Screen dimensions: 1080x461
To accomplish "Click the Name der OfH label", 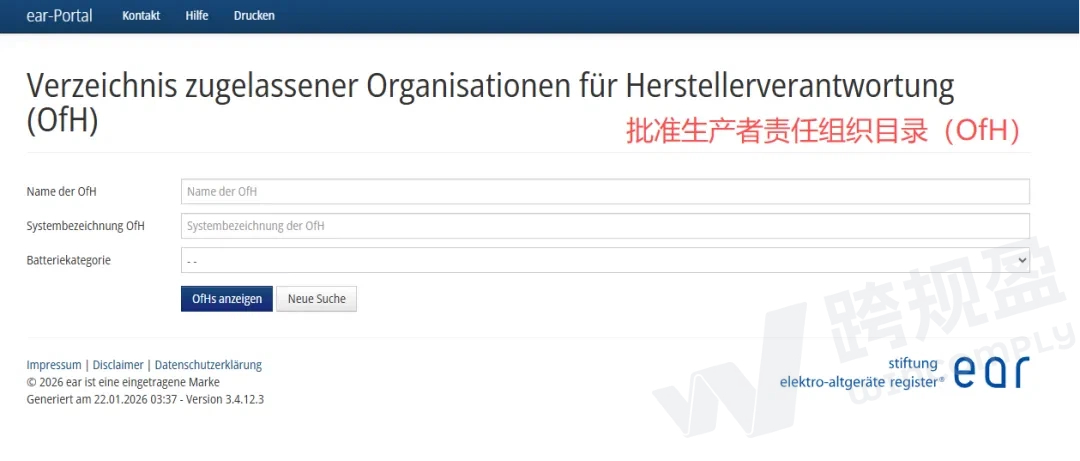I will tap(62, 192).
